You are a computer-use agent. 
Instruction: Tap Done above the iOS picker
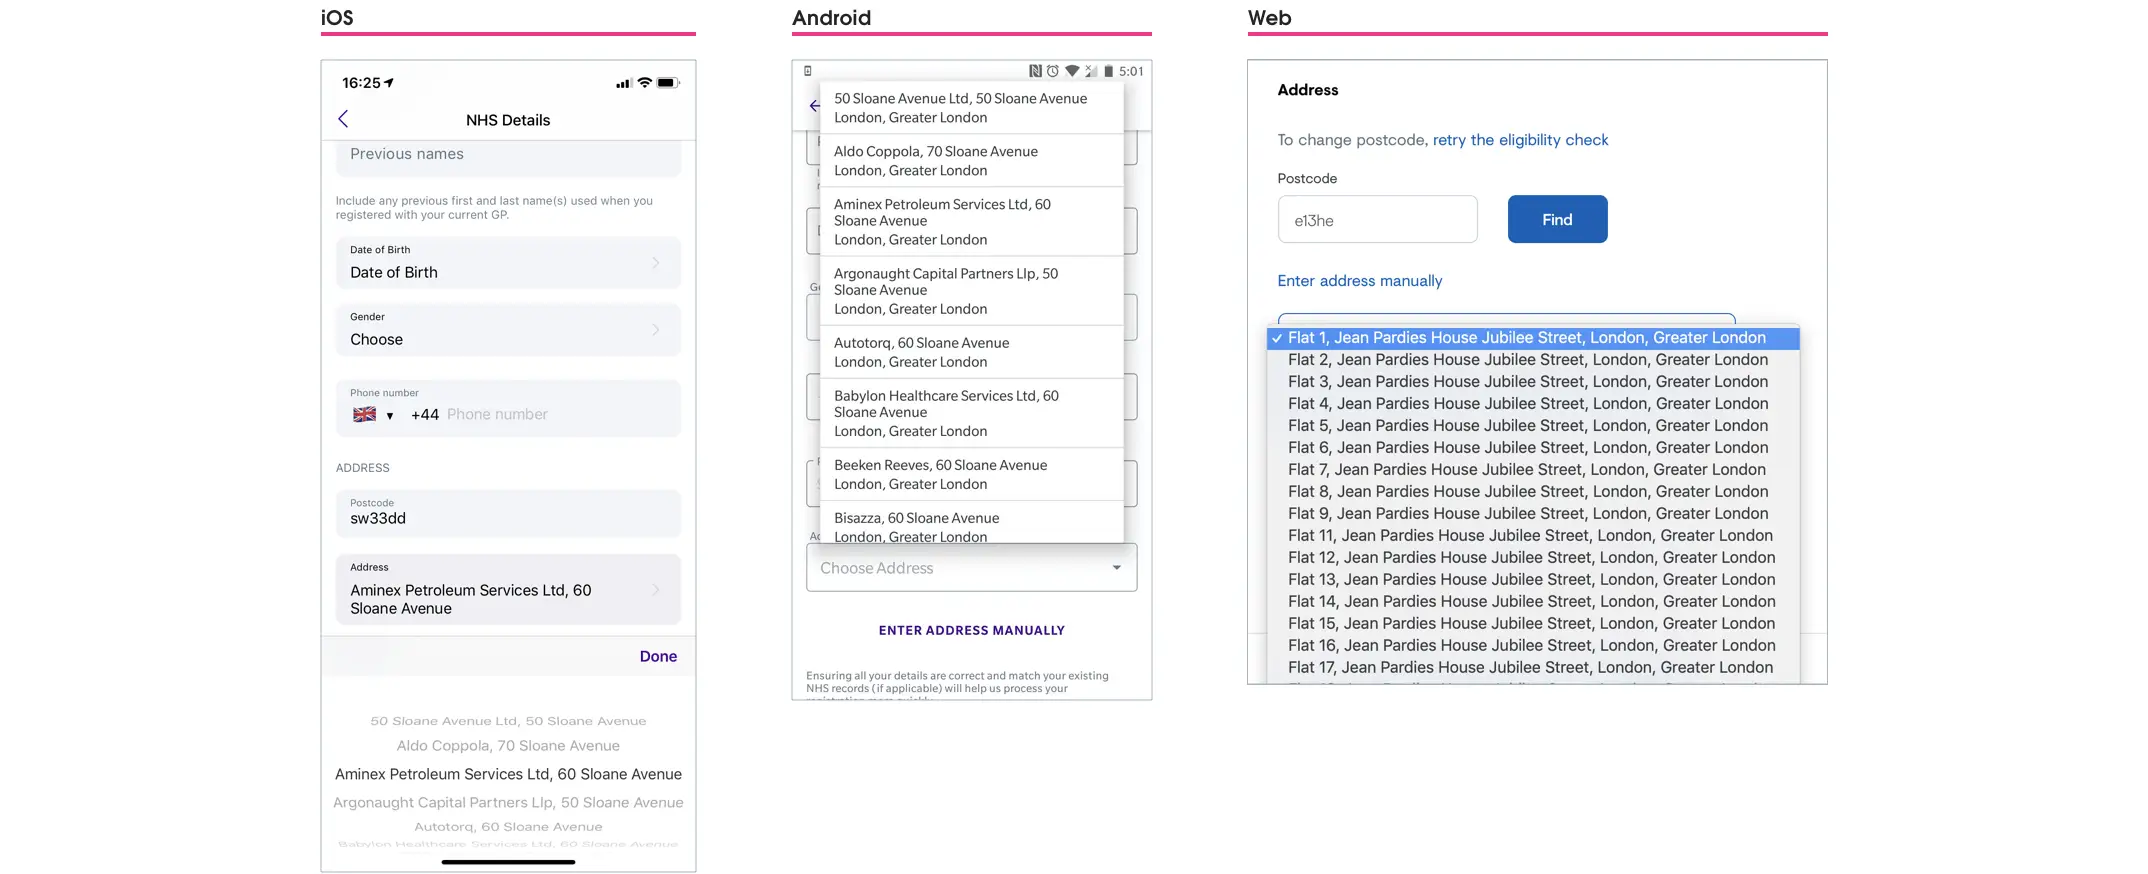pos(658,656)
